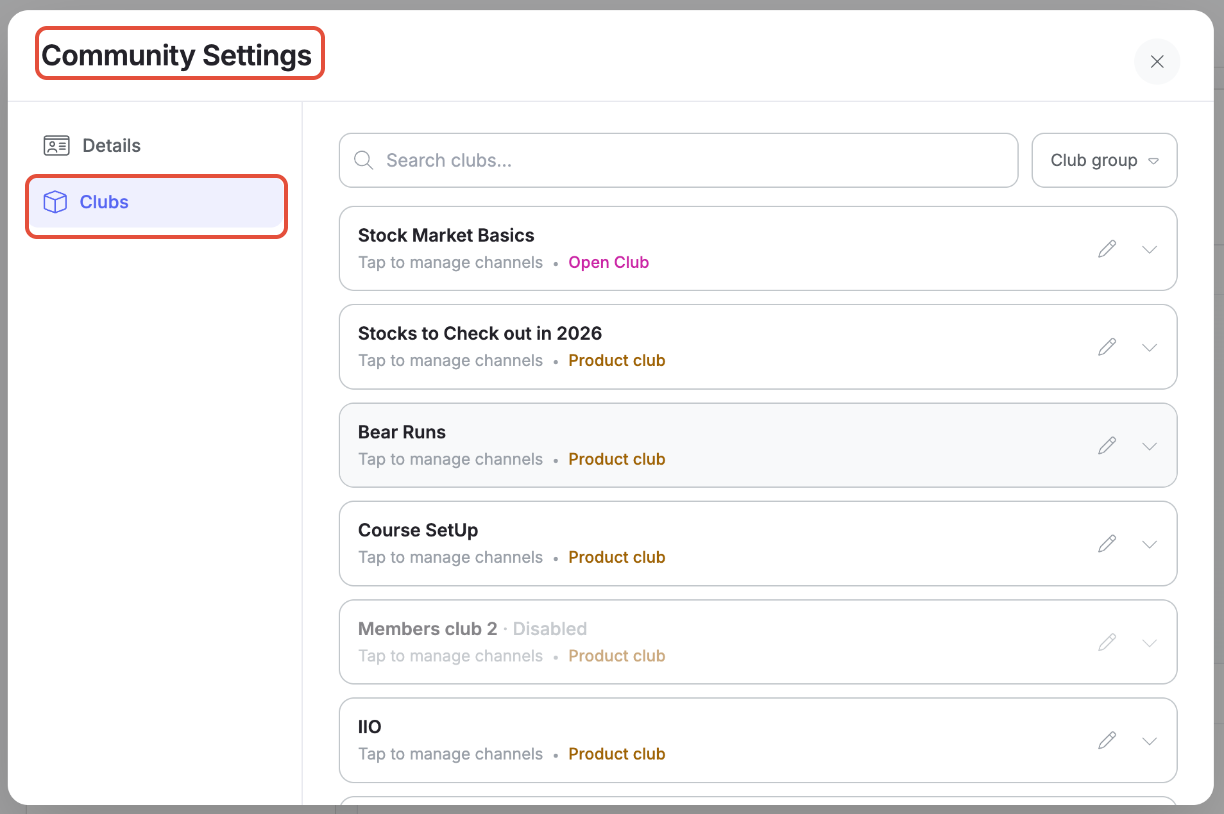Click the Community Settings heading
This screenshot has width=1224, height=814.
click(x=177, y=55)
